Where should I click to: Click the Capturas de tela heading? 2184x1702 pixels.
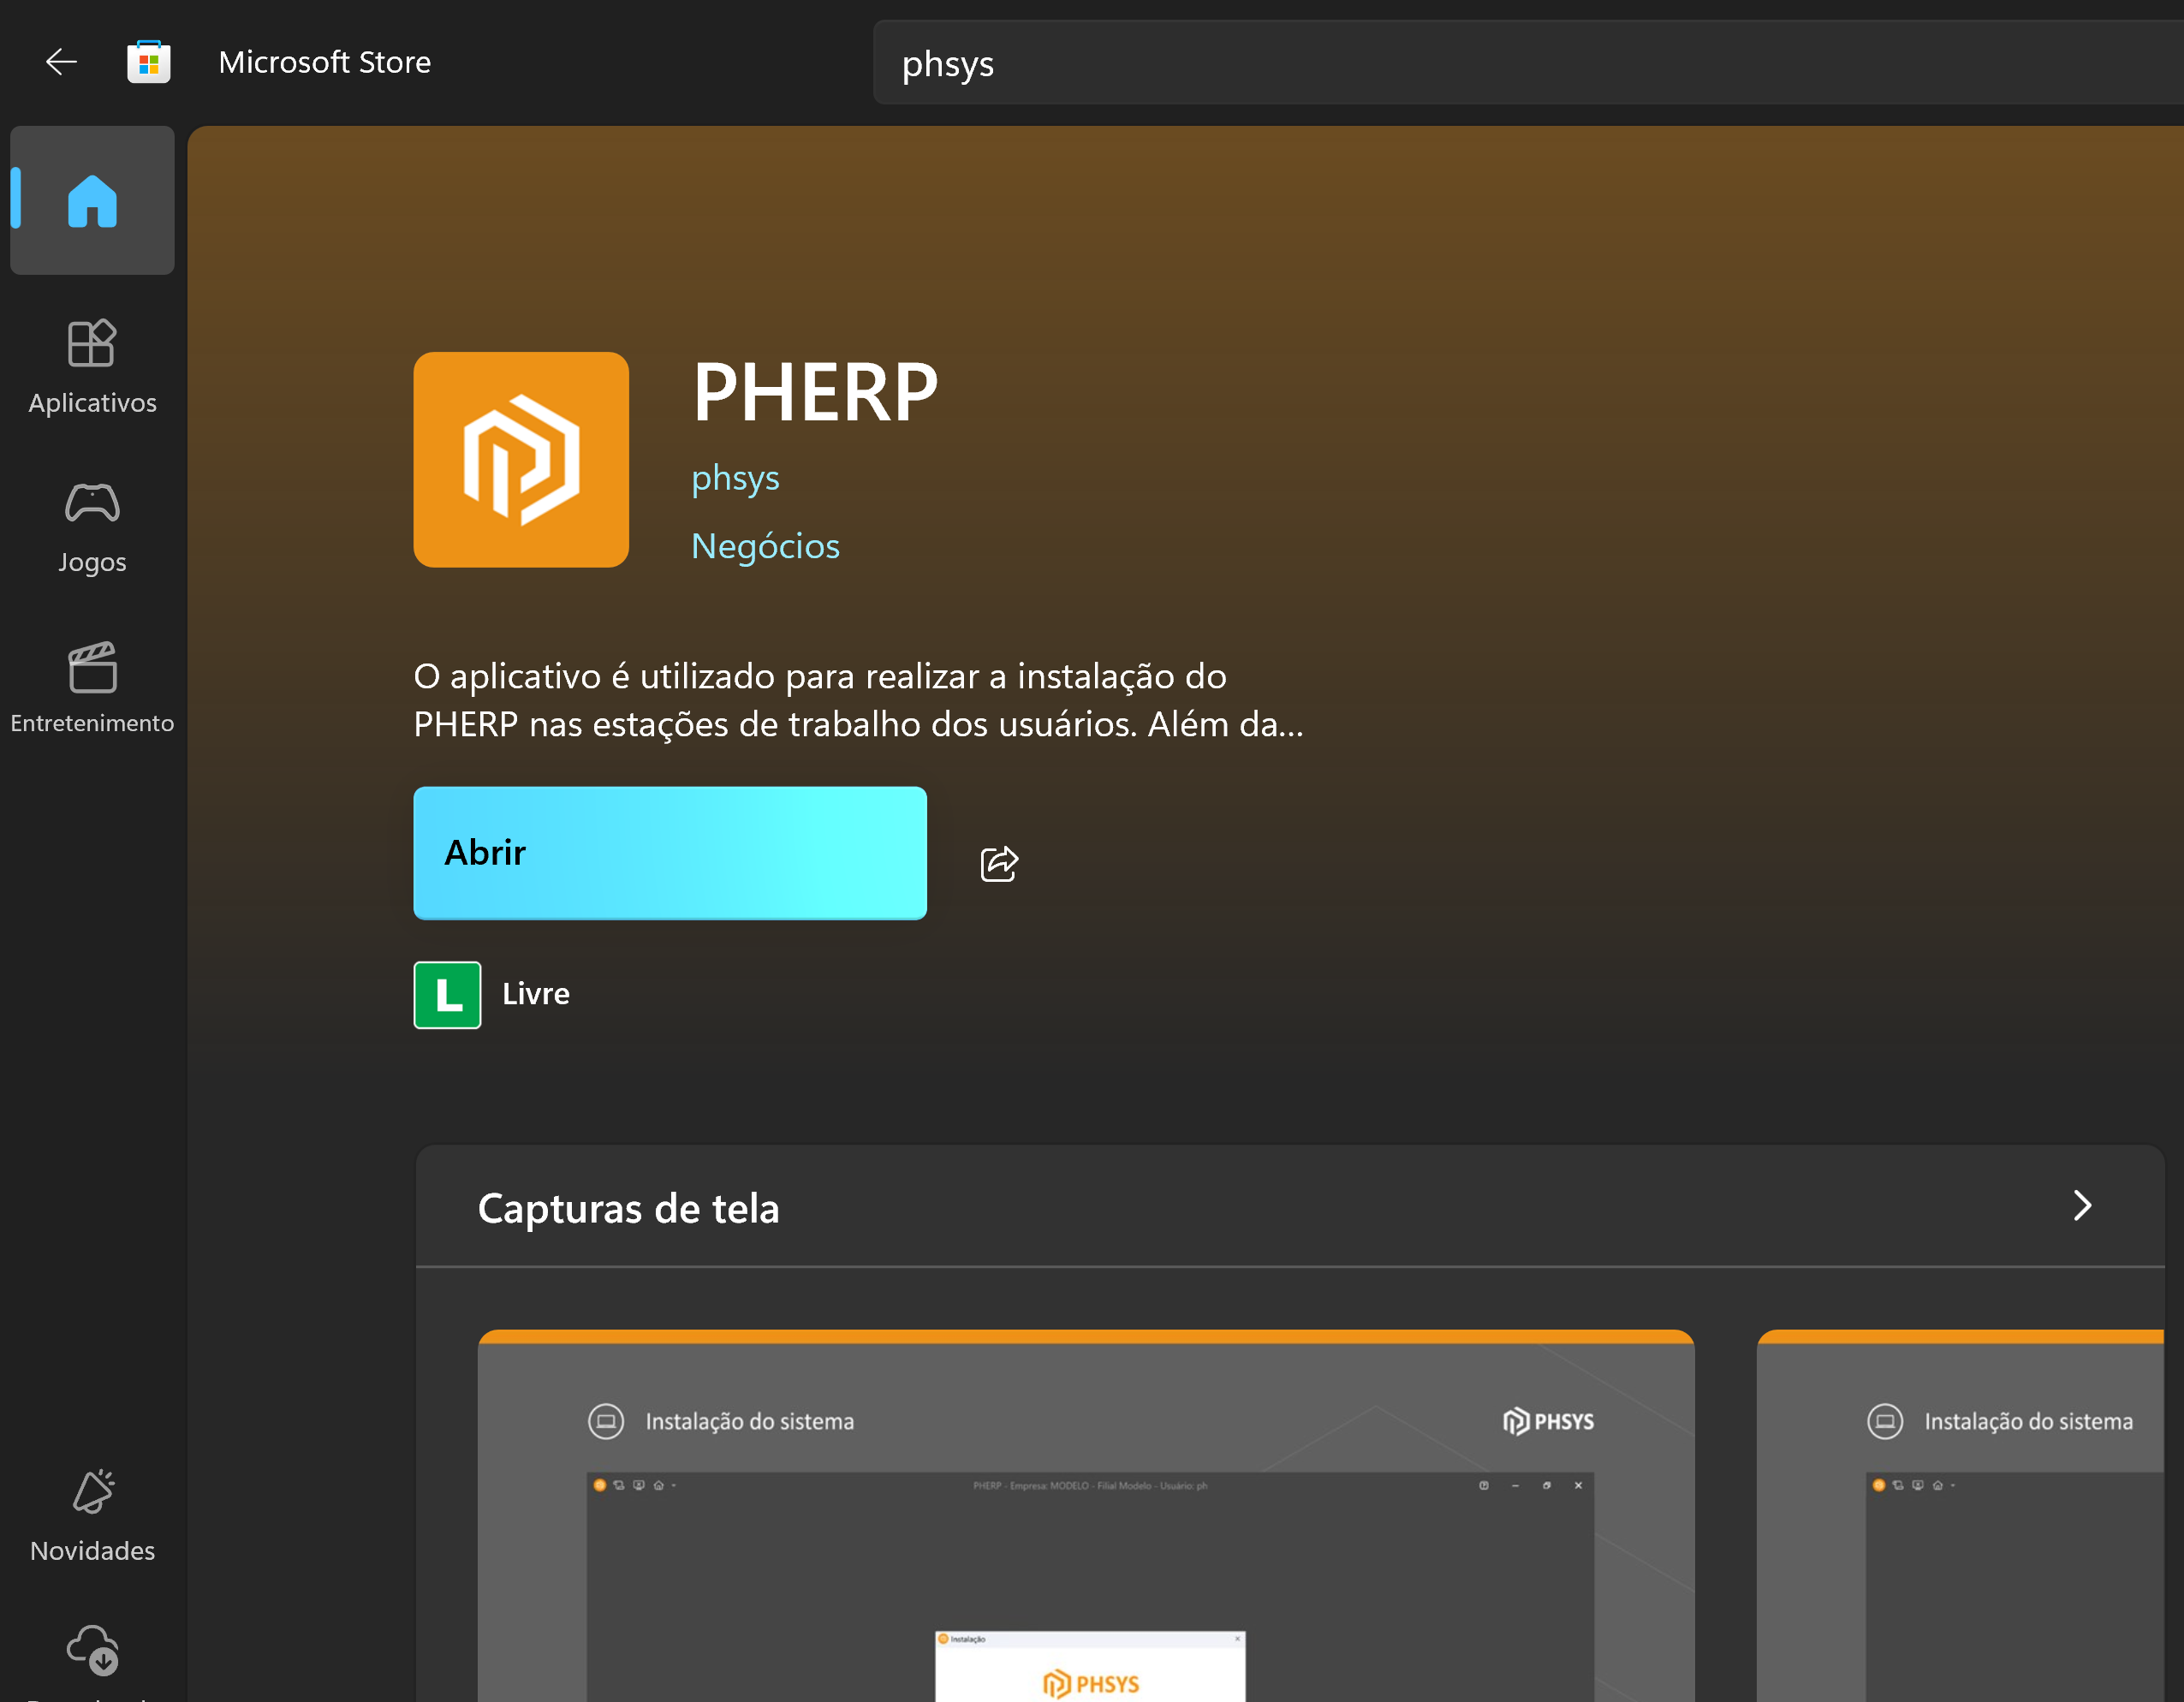tap(628, 1208)
